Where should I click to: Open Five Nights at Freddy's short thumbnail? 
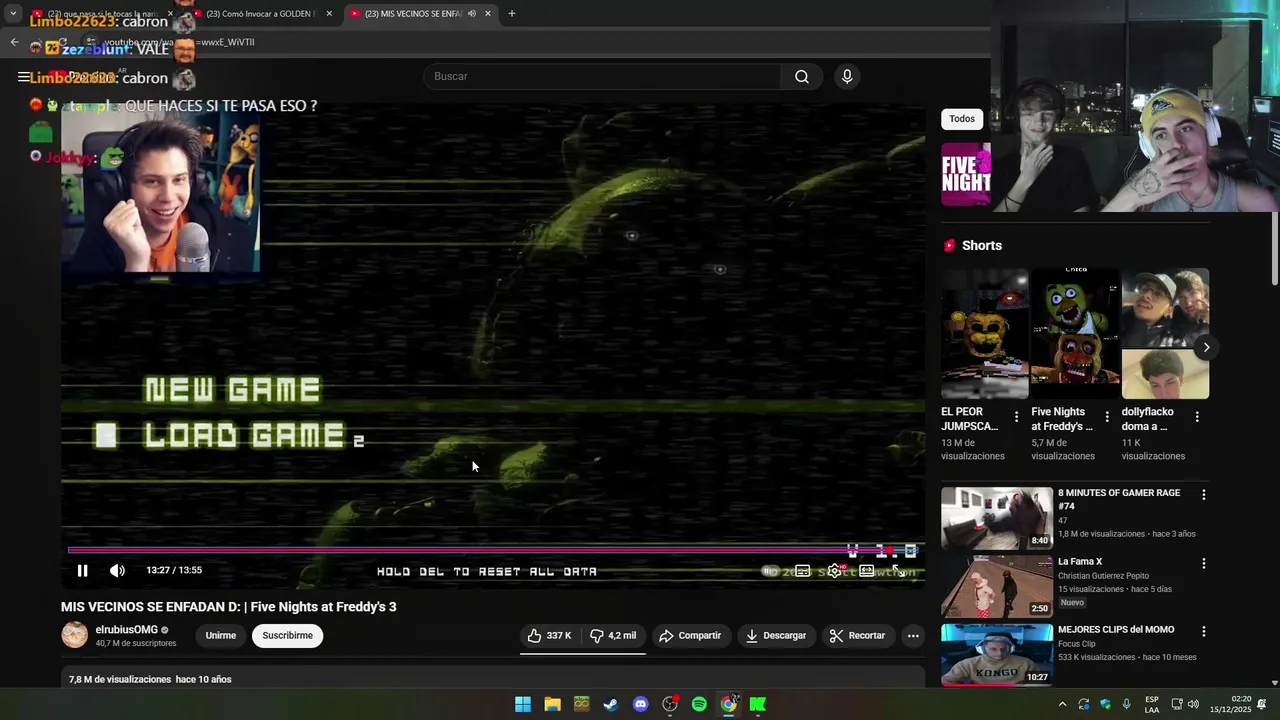click(x=1075, y=334)
